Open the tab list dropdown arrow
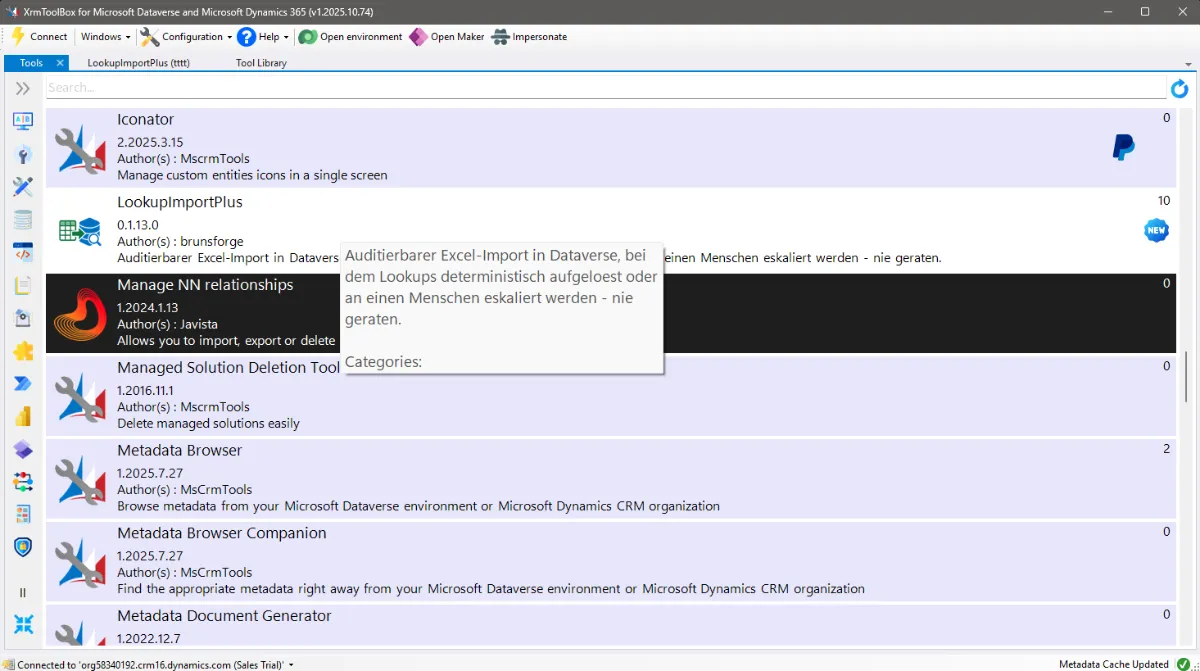The image size is (1200, 671). pos(1189,64)
